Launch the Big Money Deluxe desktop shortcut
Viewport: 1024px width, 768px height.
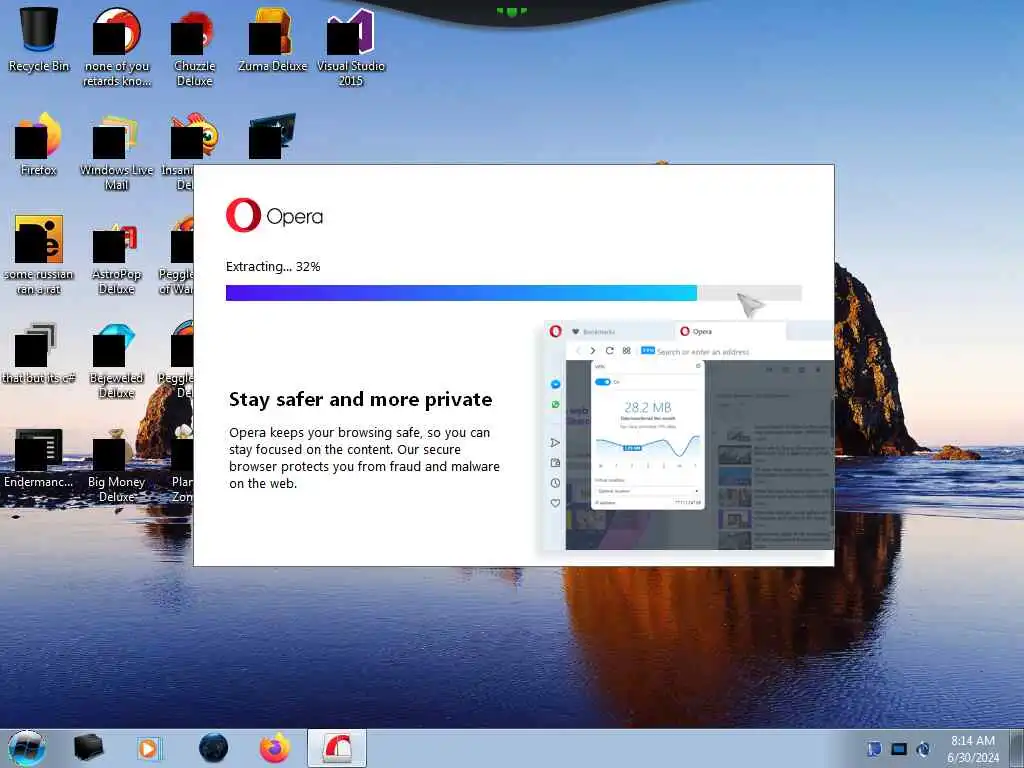[116, 465]
